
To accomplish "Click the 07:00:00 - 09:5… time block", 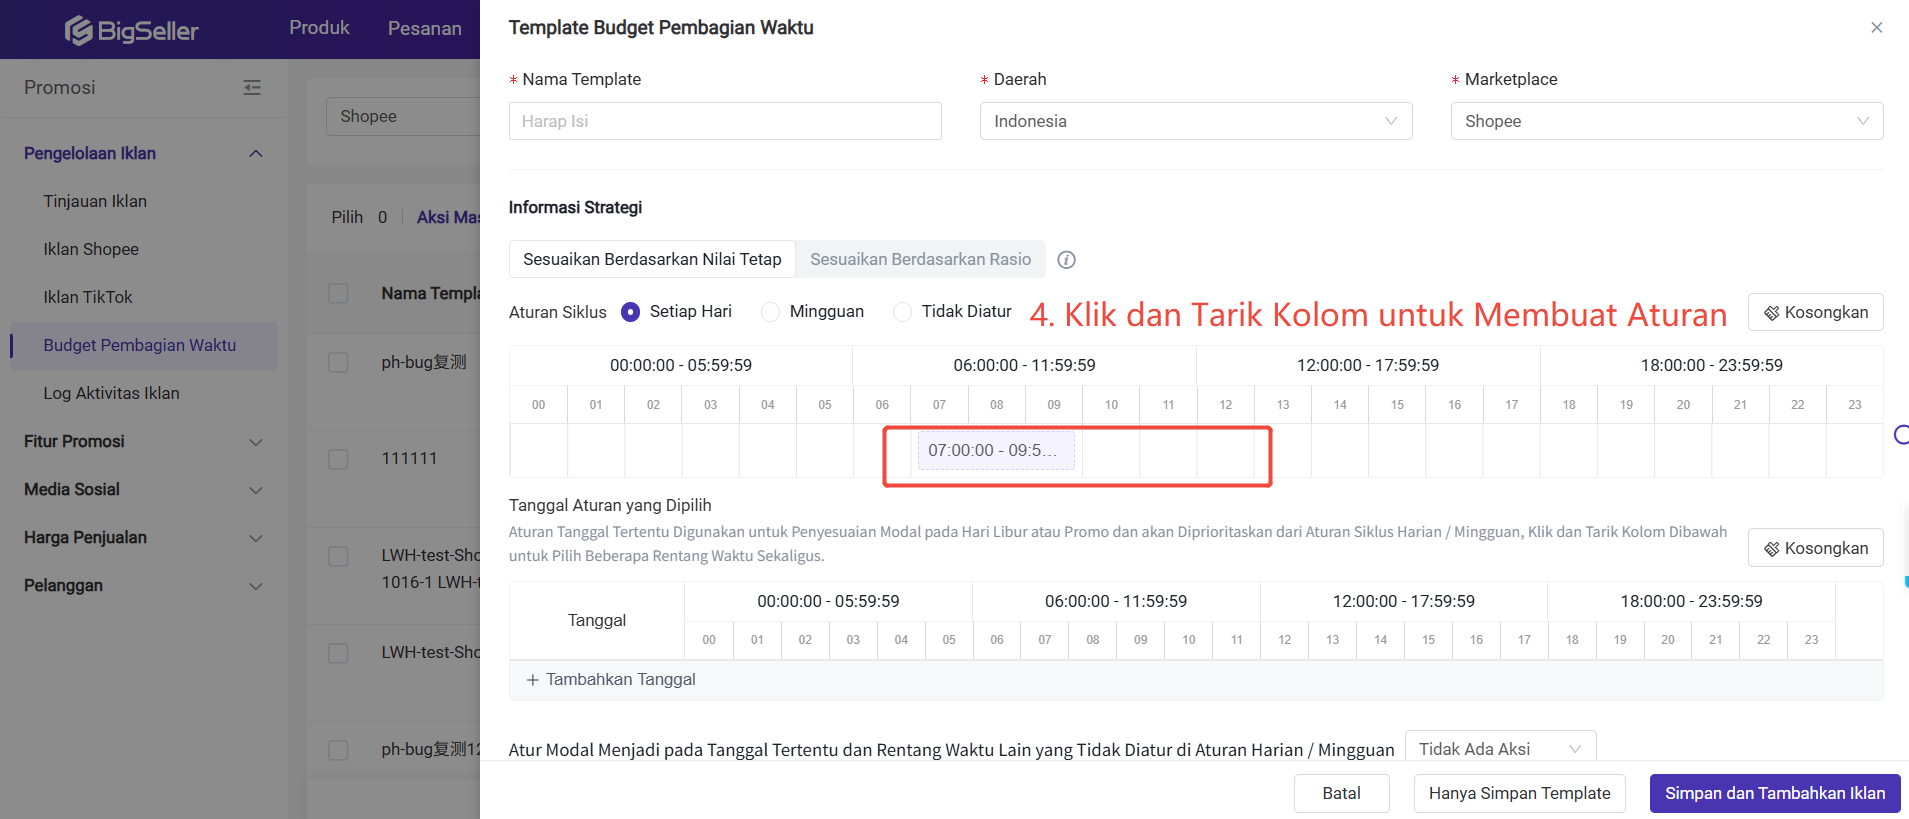I will [x=995, y=451].
